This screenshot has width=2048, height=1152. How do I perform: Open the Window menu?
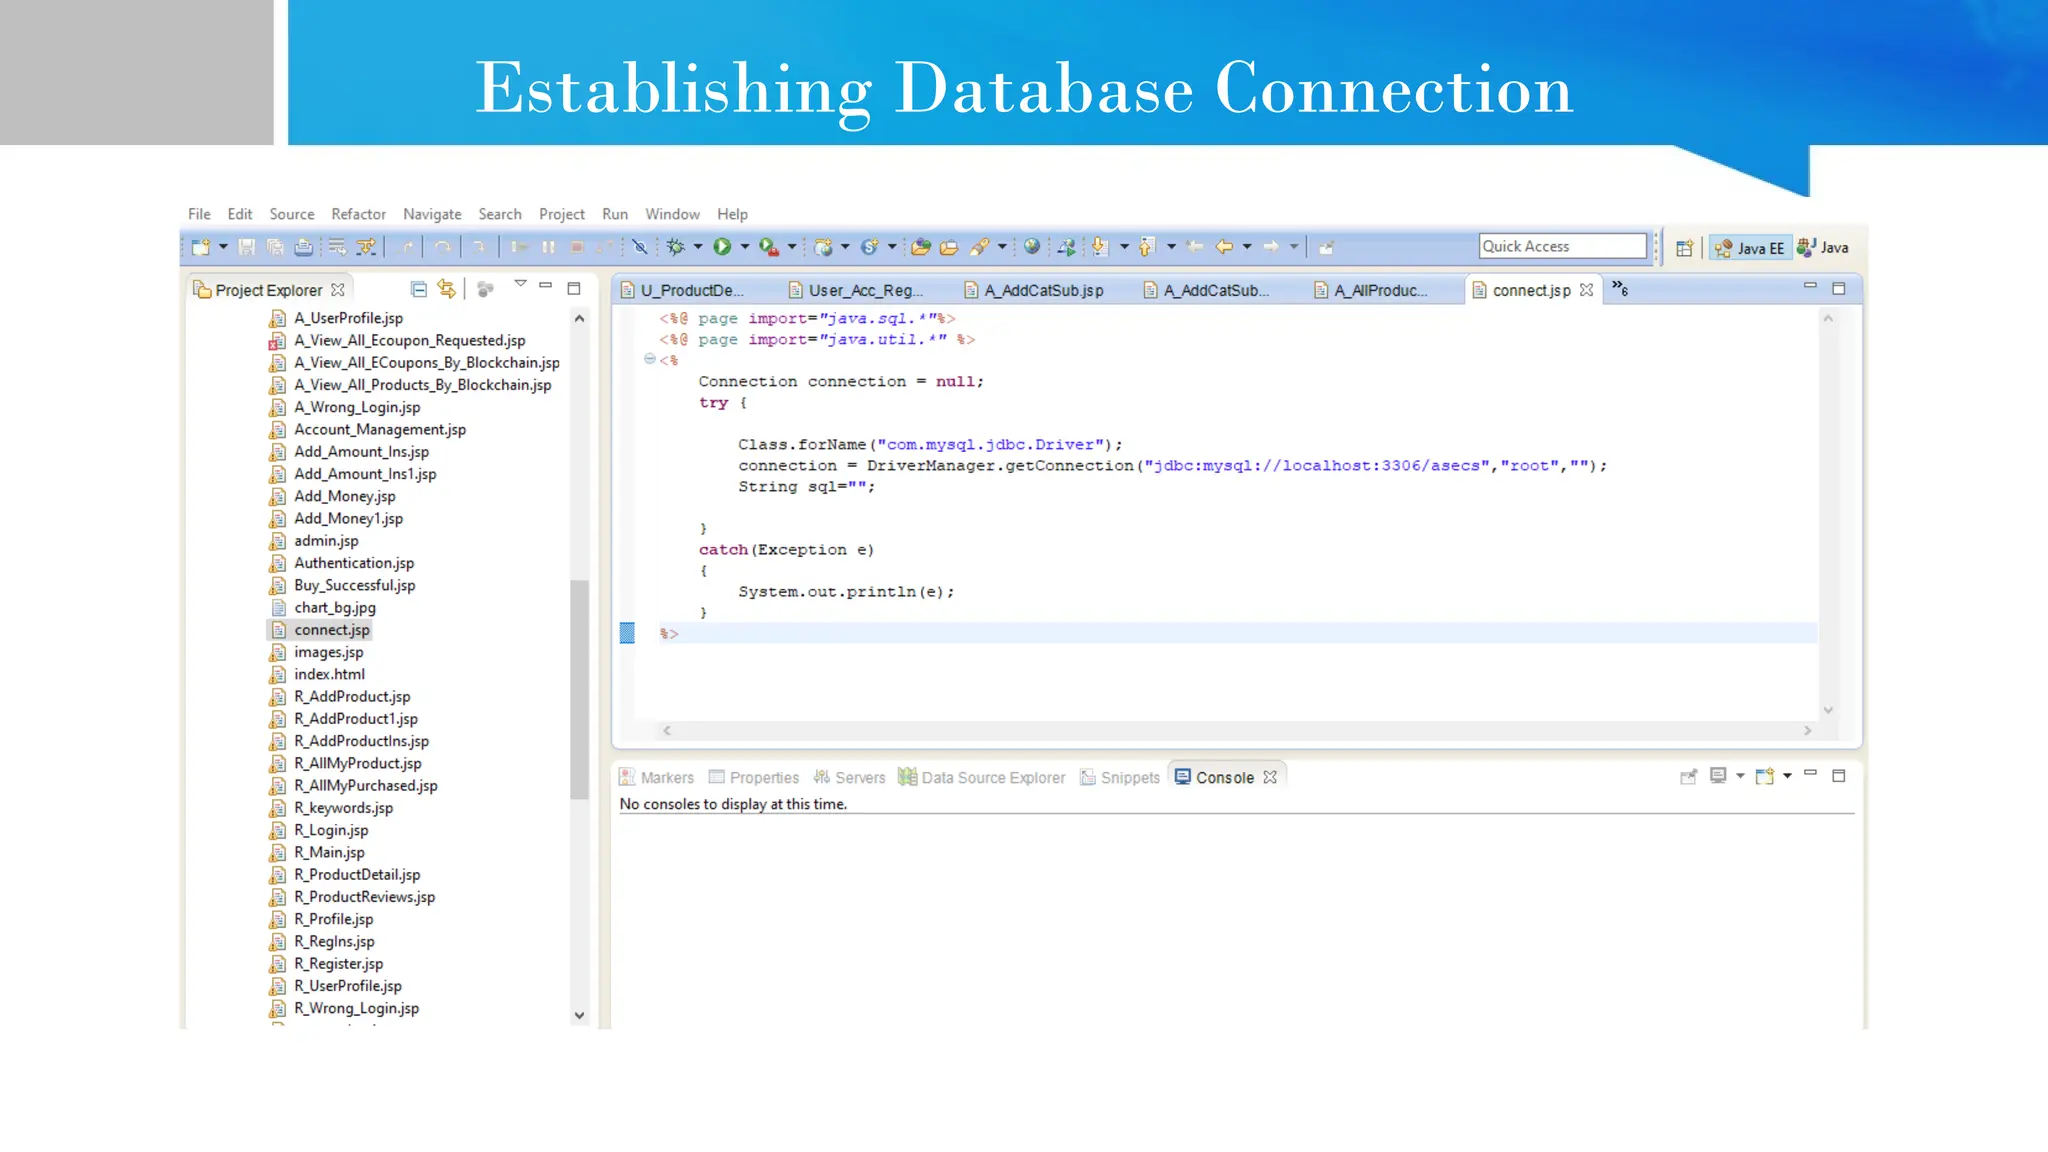tap(672, 214)
